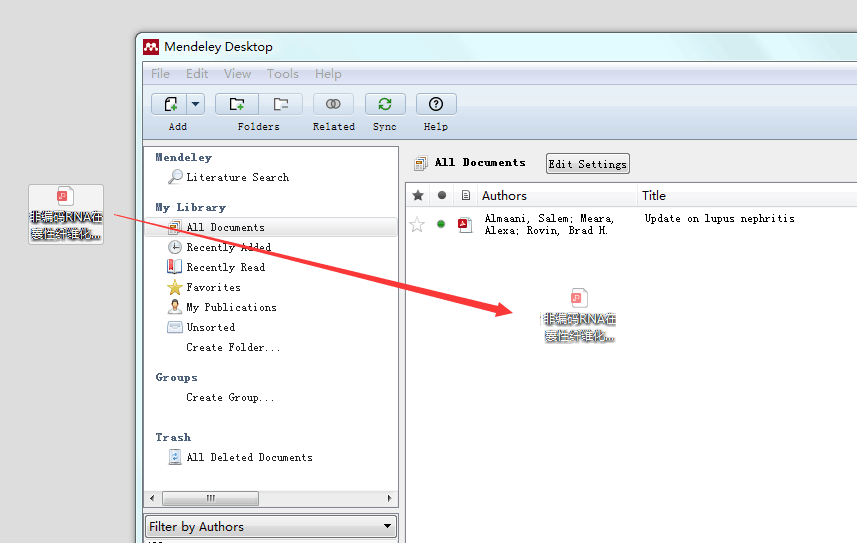Screen dimensions: 857x543
Task: Click the remove folder toolbar icon
Action: click(x=281, y=104)
